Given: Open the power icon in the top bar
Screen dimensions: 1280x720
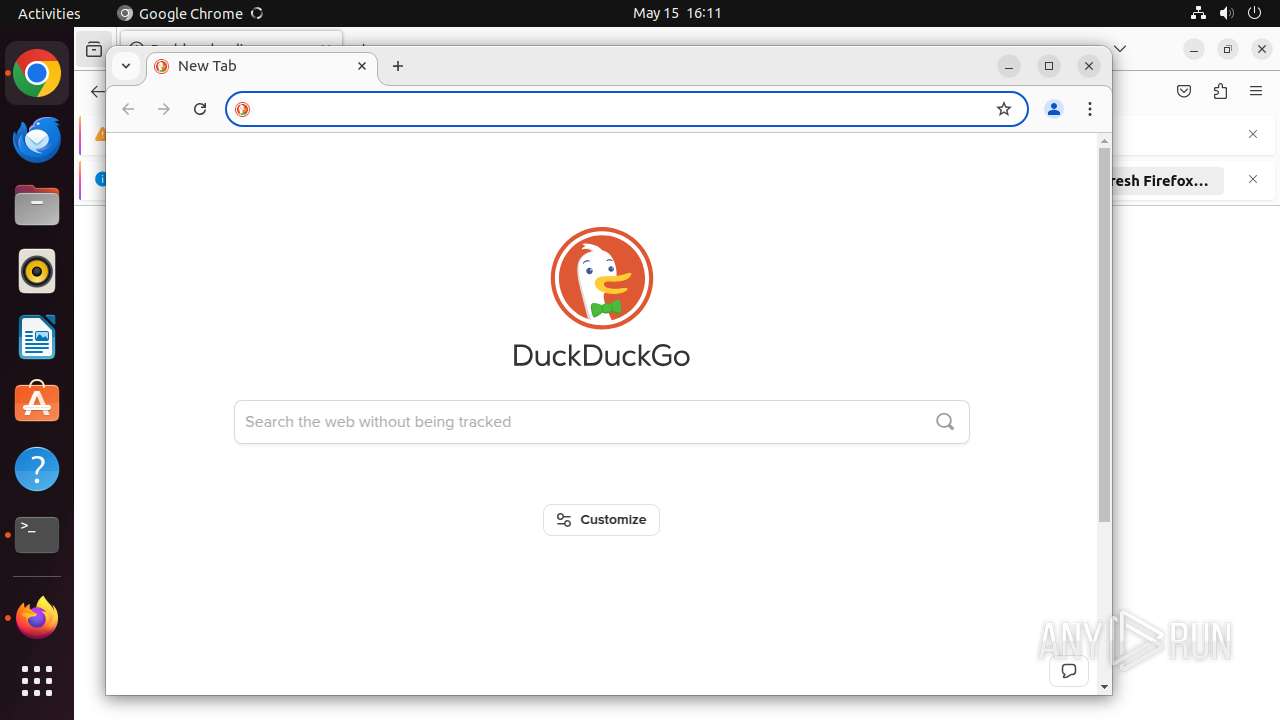Looking at the screenshot, I should [1255, 13].
